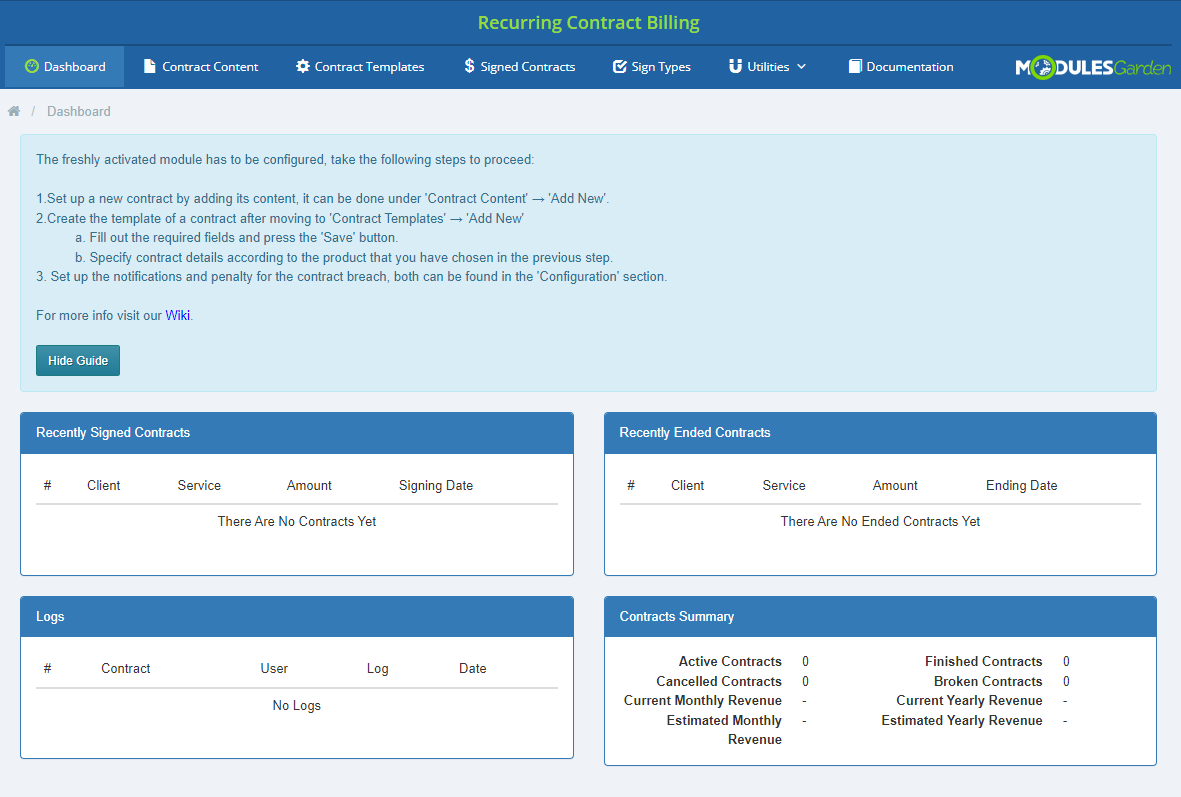Click the Hide Guide button
The image size is (1181, 797).
(x=78, y=361)
